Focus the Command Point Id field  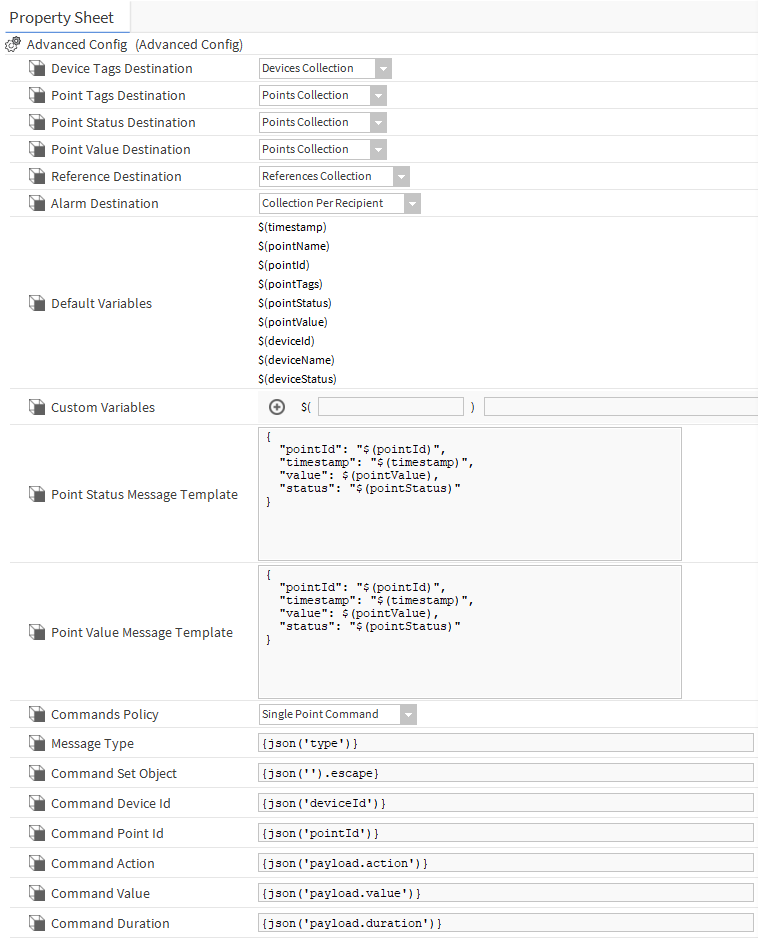[x=505, y=833]
